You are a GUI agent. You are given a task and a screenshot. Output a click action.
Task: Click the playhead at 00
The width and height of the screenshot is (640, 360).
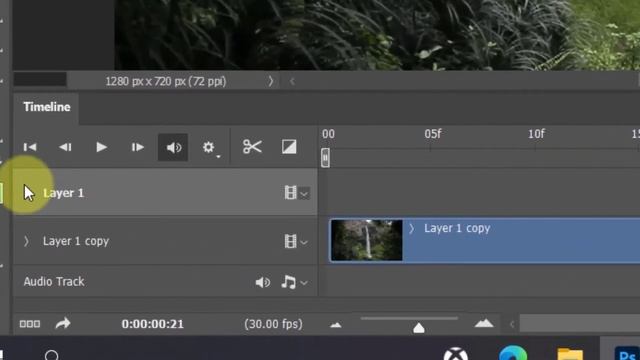pyautogui.click(x=325, y=158)
